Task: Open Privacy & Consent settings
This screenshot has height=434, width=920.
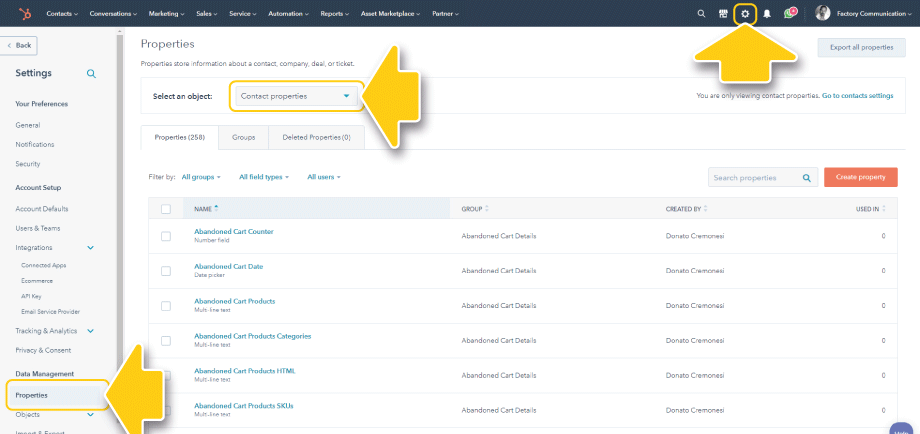Action: coord(43,350)
